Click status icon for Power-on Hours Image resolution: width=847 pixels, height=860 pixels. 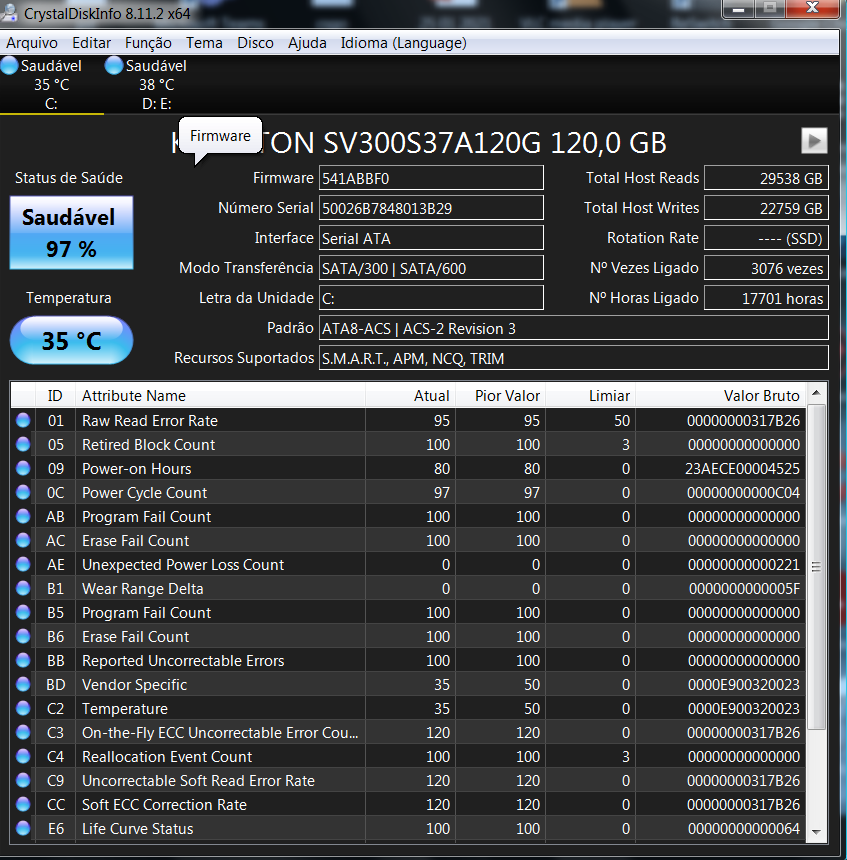(23, 468)
